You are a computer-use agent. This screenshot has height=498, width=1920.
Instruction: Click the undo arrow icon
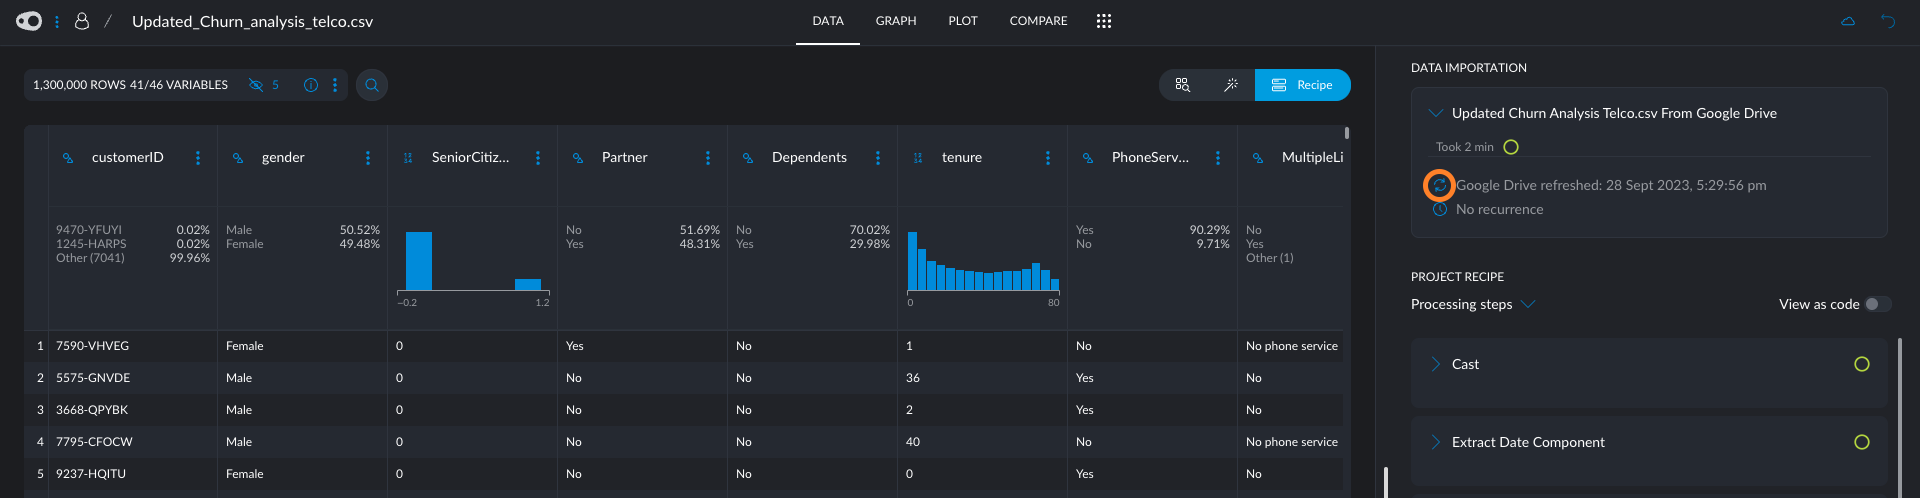coord(1887,21)
